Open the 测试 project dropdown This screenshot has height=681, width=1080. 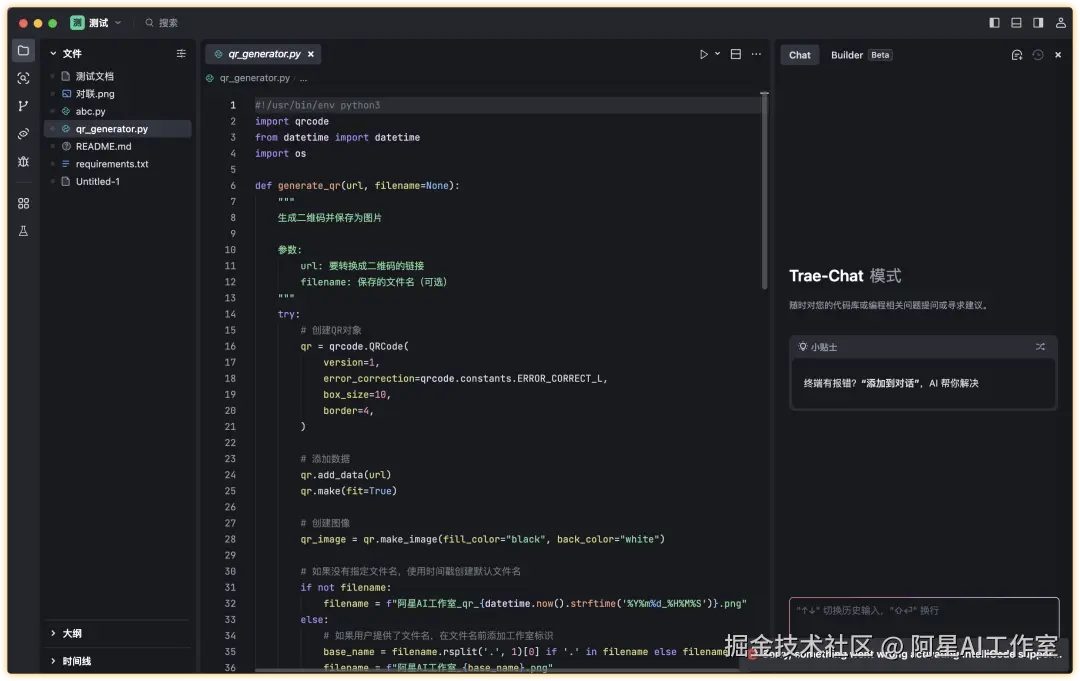click(96, 23)
